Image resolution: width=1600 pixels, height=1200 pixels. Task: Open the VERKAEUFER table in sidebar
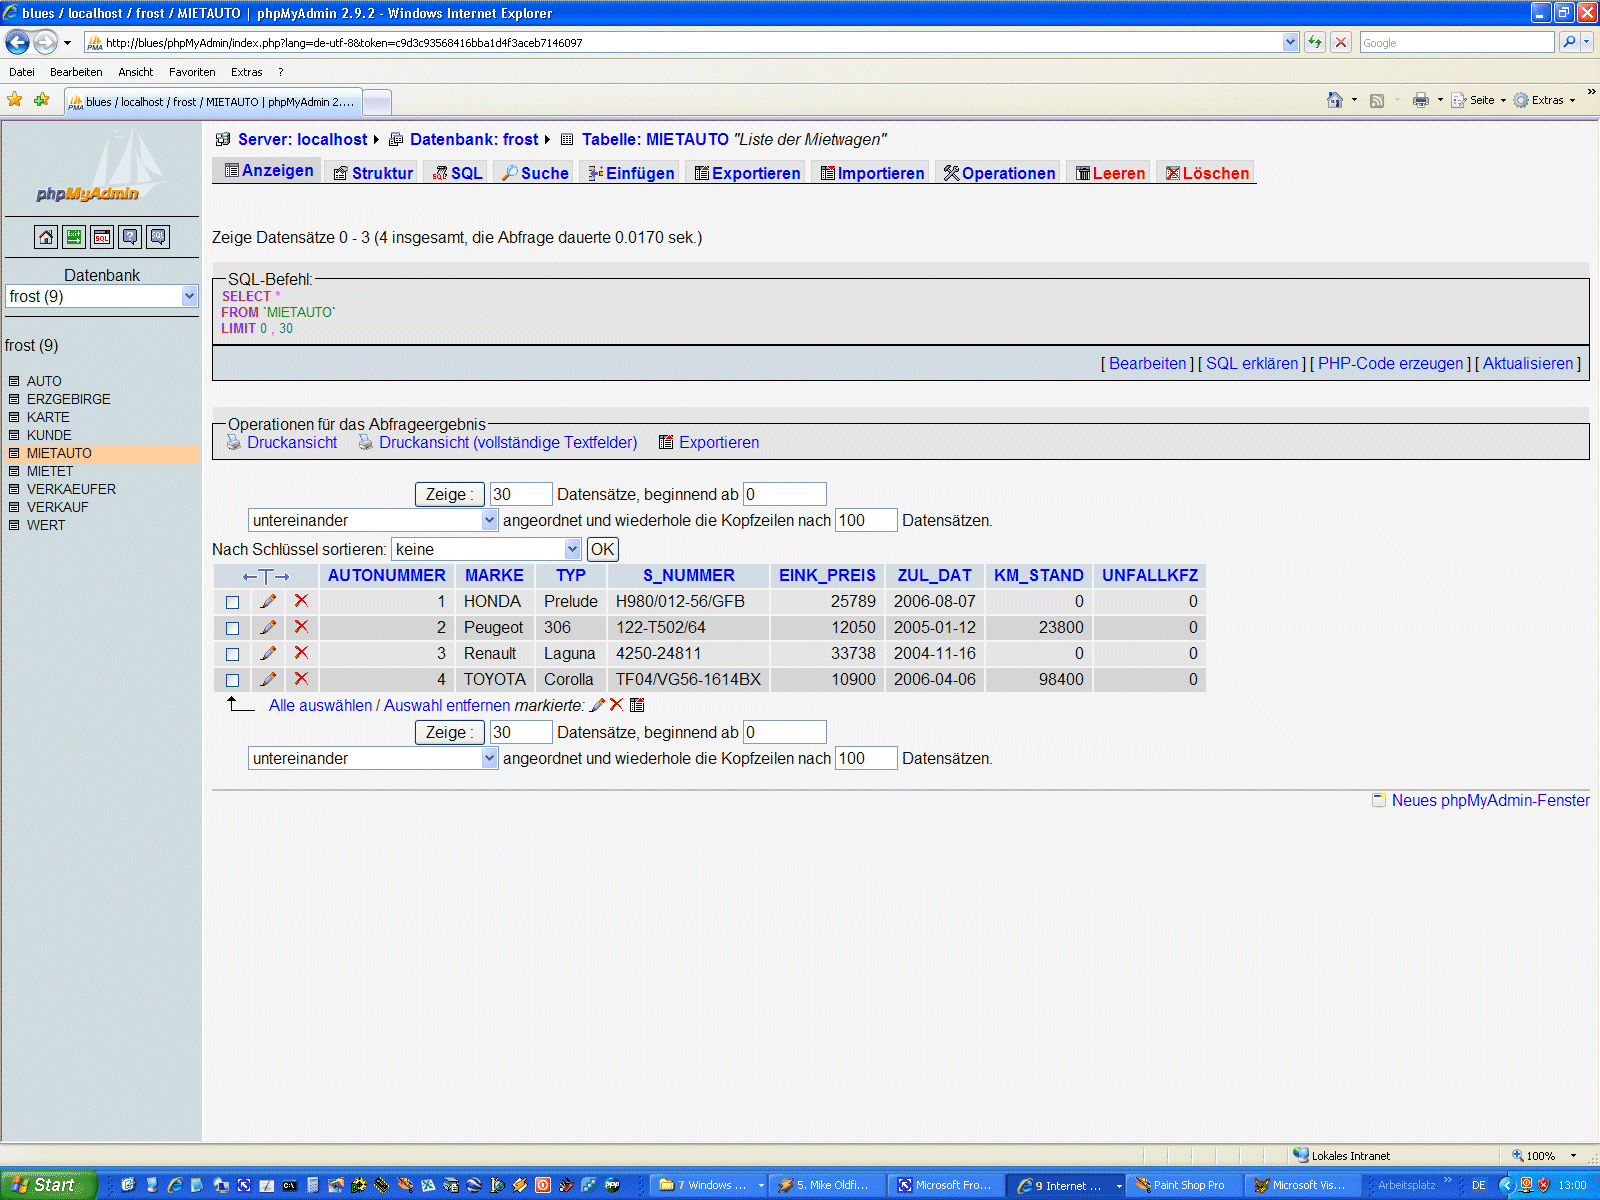tap(71, 489)
